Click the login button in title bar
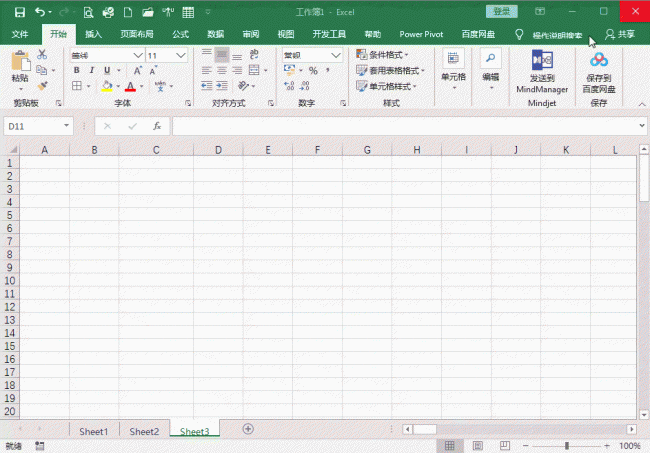650x453 pixels. (502, 12)
